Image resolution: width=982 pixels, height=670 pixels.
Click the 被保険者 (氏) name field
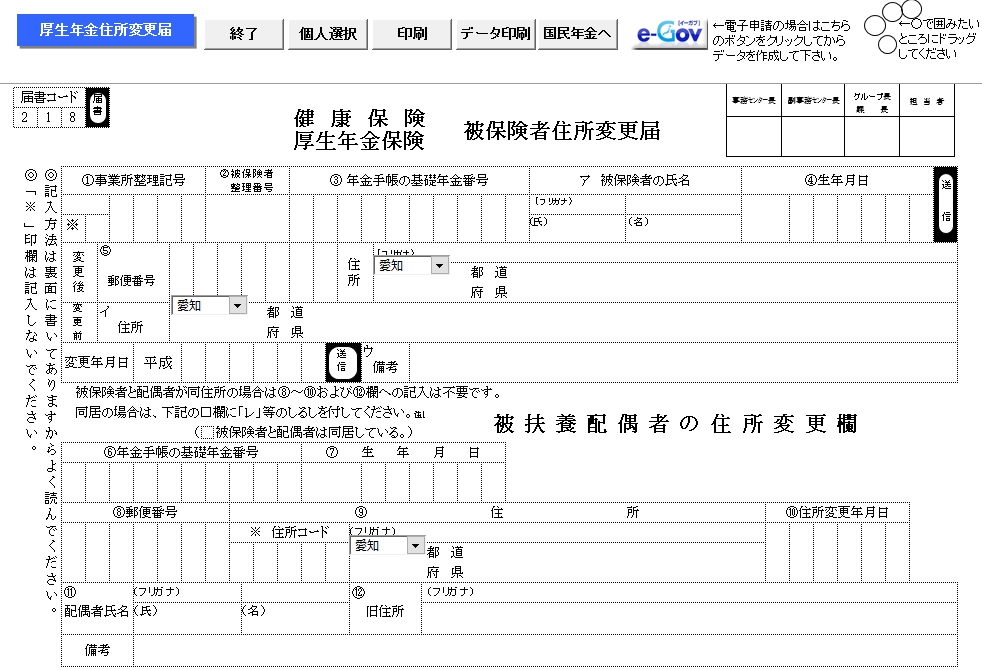click(577, 228)
